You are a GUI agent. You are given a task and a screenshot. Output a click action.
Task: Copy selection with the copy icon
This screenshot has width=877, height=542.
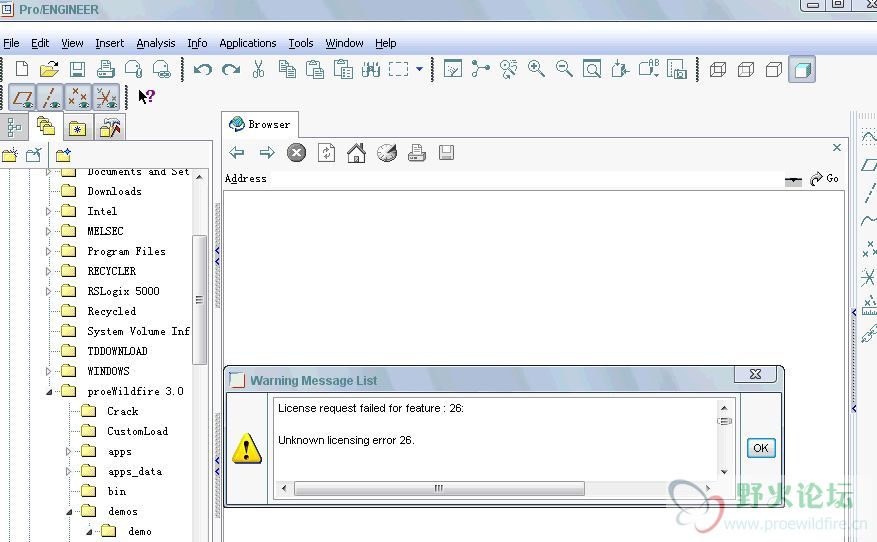pos(287,69)
